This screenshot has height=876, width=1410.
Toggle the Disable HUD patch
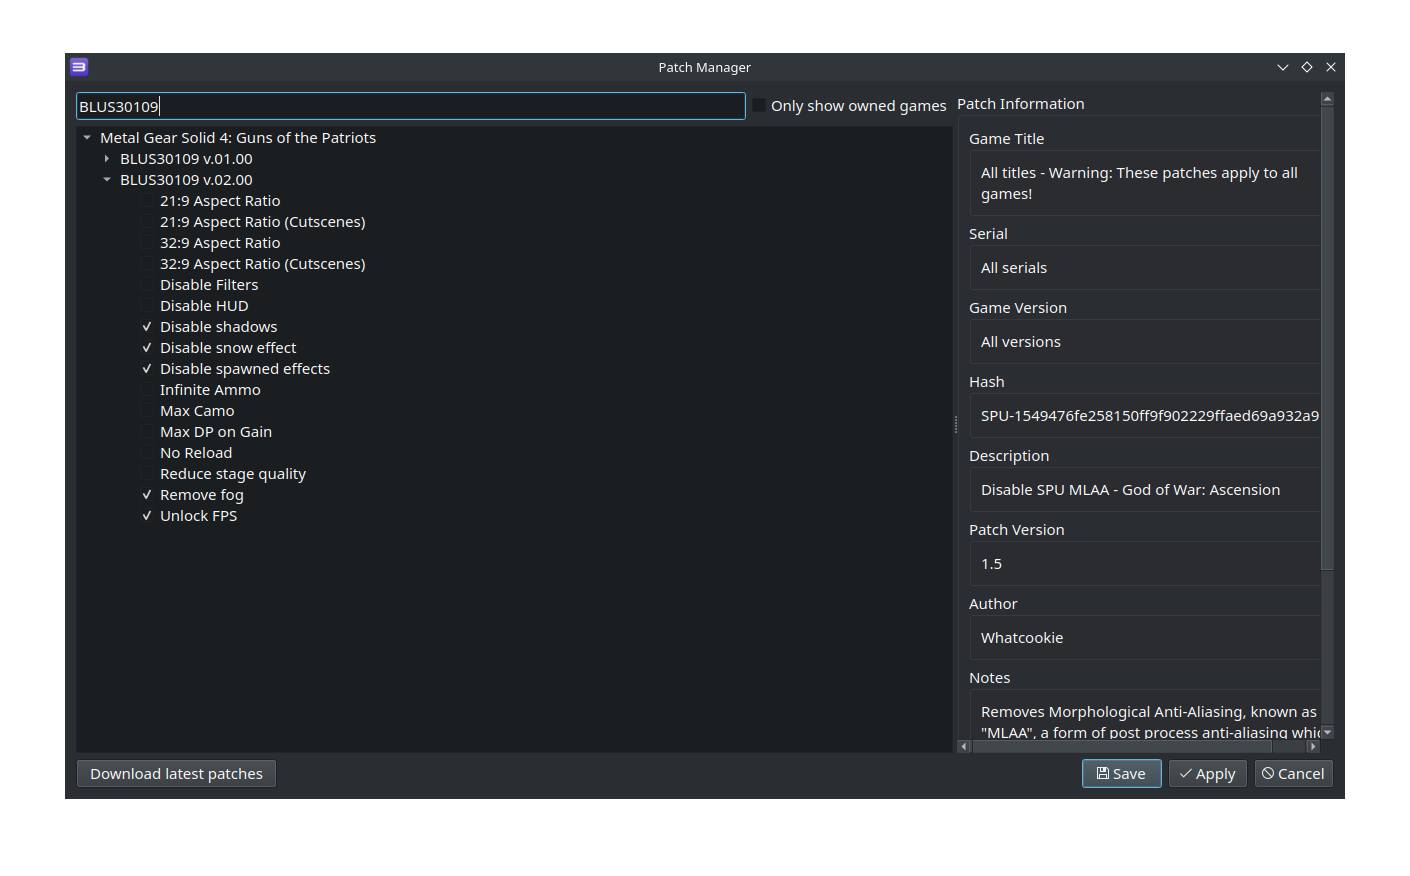(x=147, y=306)
